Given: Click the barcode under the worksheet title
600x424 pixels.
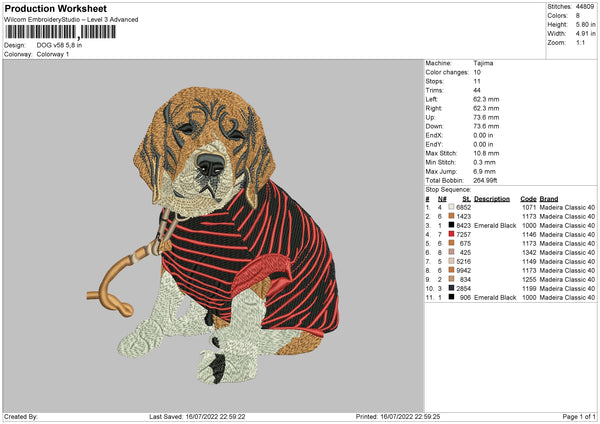Looking at the screenshot, I should (x=60, y=32).
